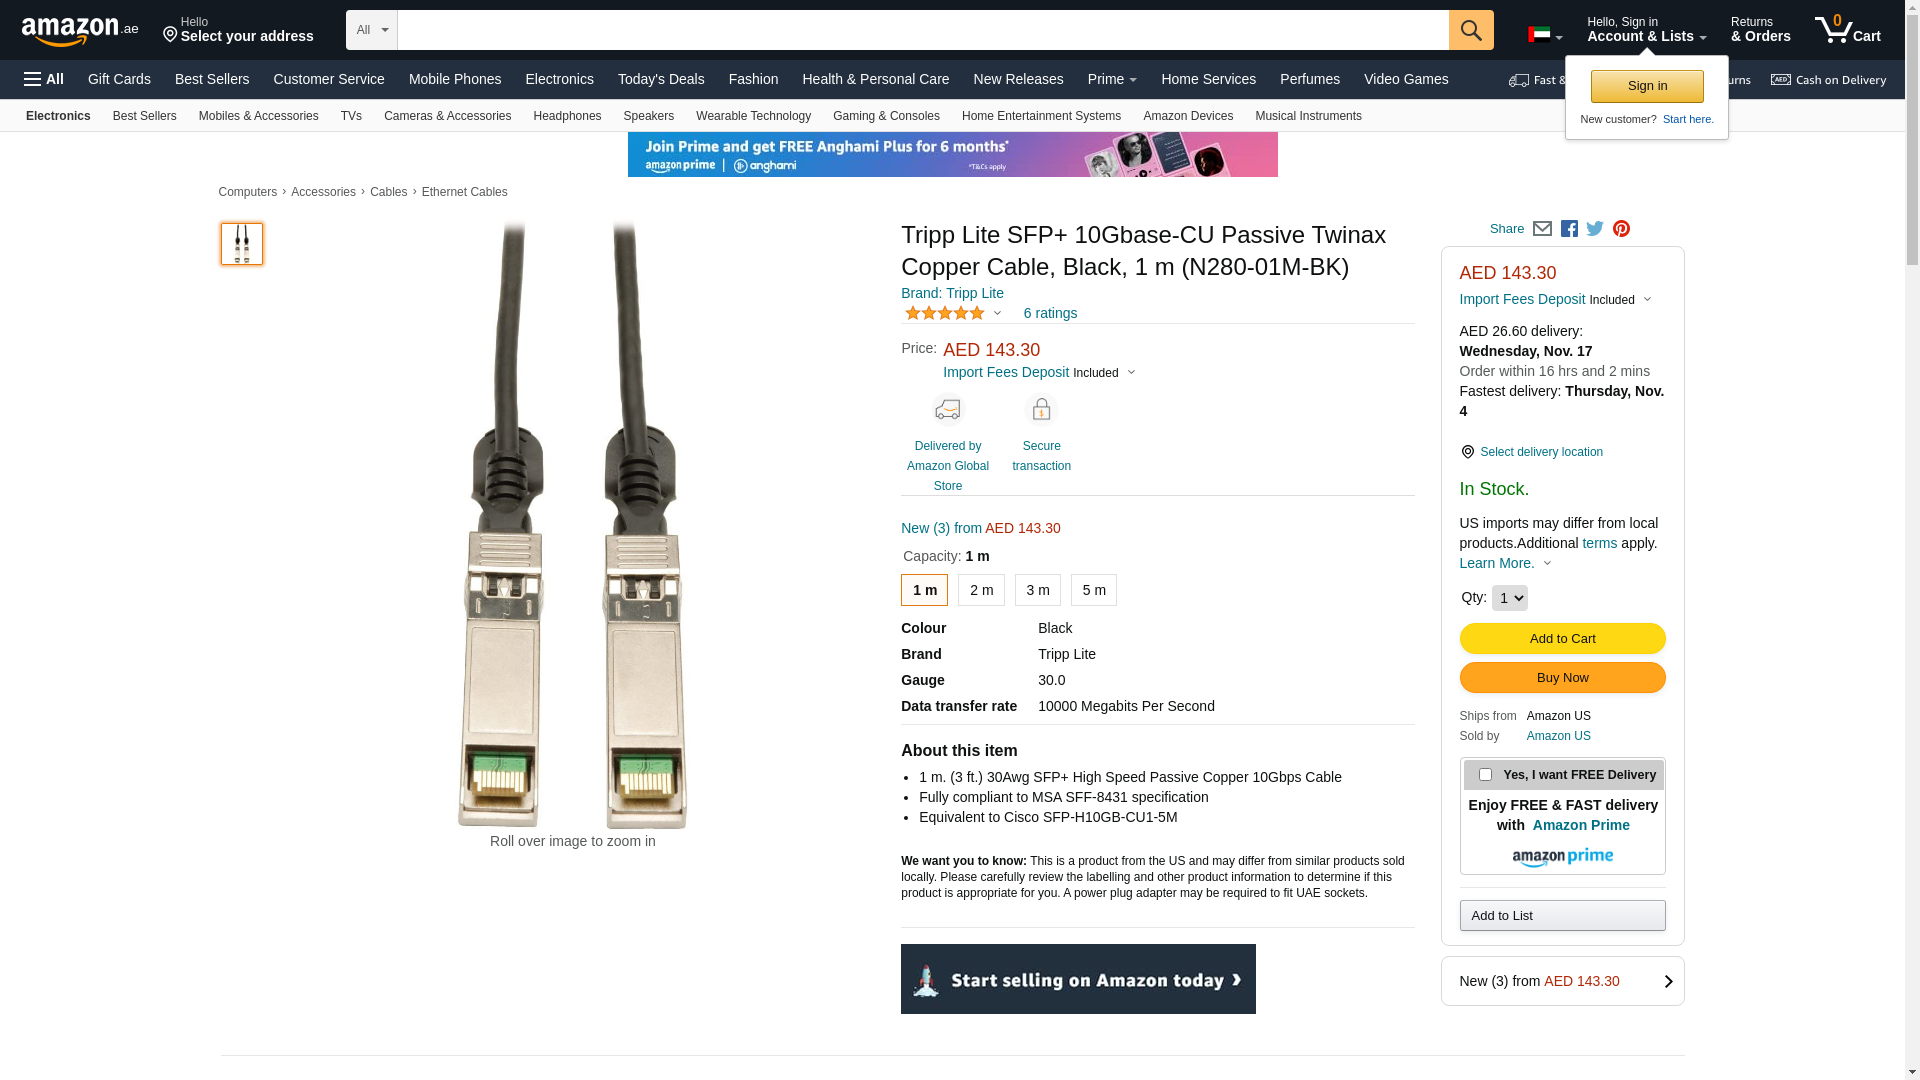The image size is (1920, 1080).
Task: Click the Add to Cart button
Action: tap(1562, 639)
